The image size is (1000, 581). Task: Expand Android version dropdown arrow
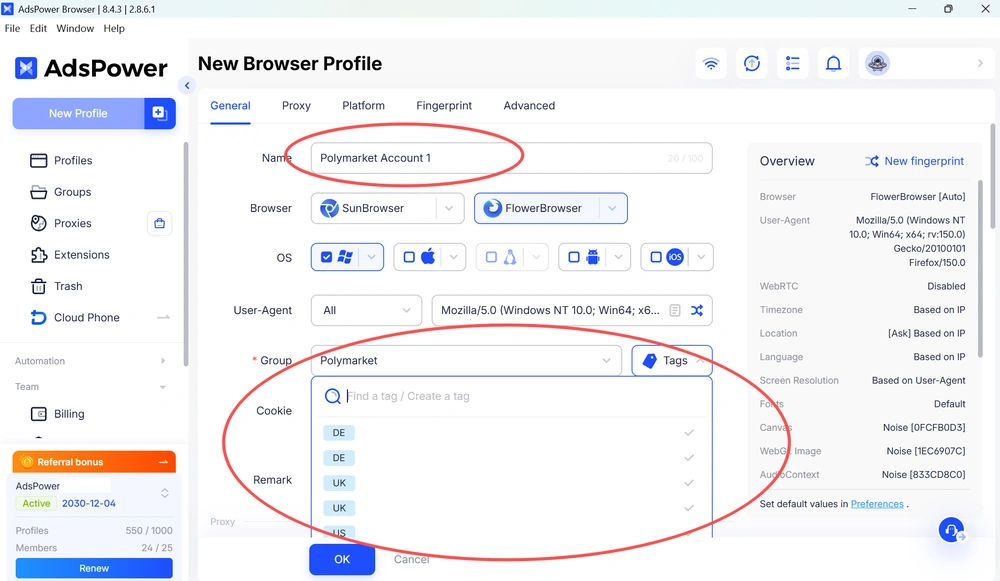pos(618,257)
